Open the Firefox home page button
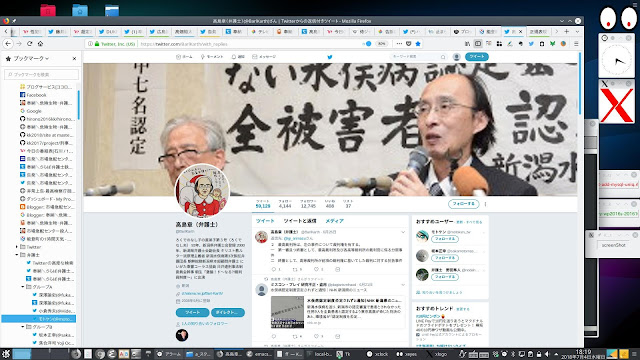Image resolution: width=640 pixels, height=360 pixels. pos(40,44)
